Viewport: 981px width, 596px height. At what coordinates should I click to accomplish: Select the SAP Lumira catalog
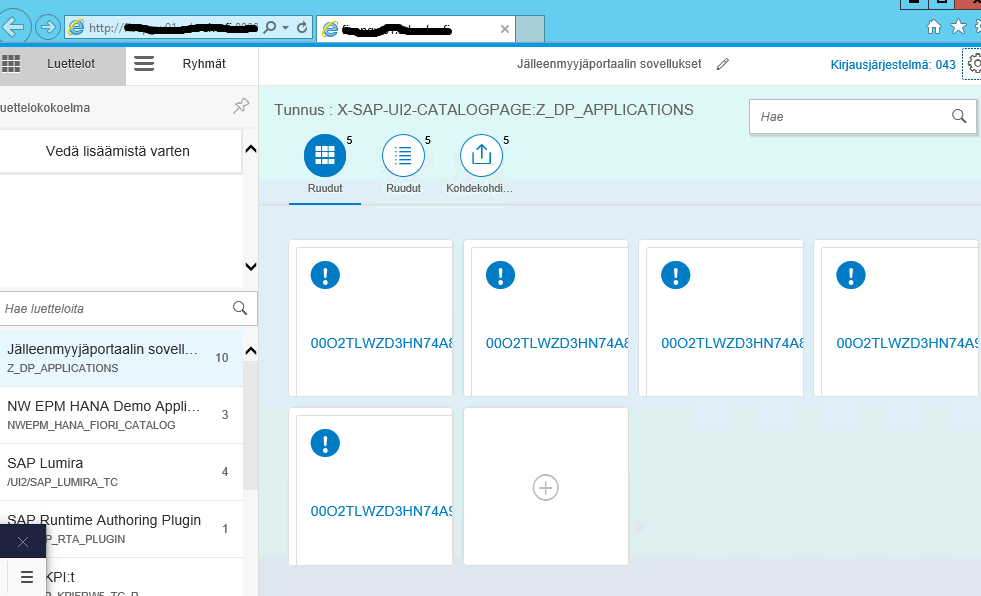coord(121,472)
